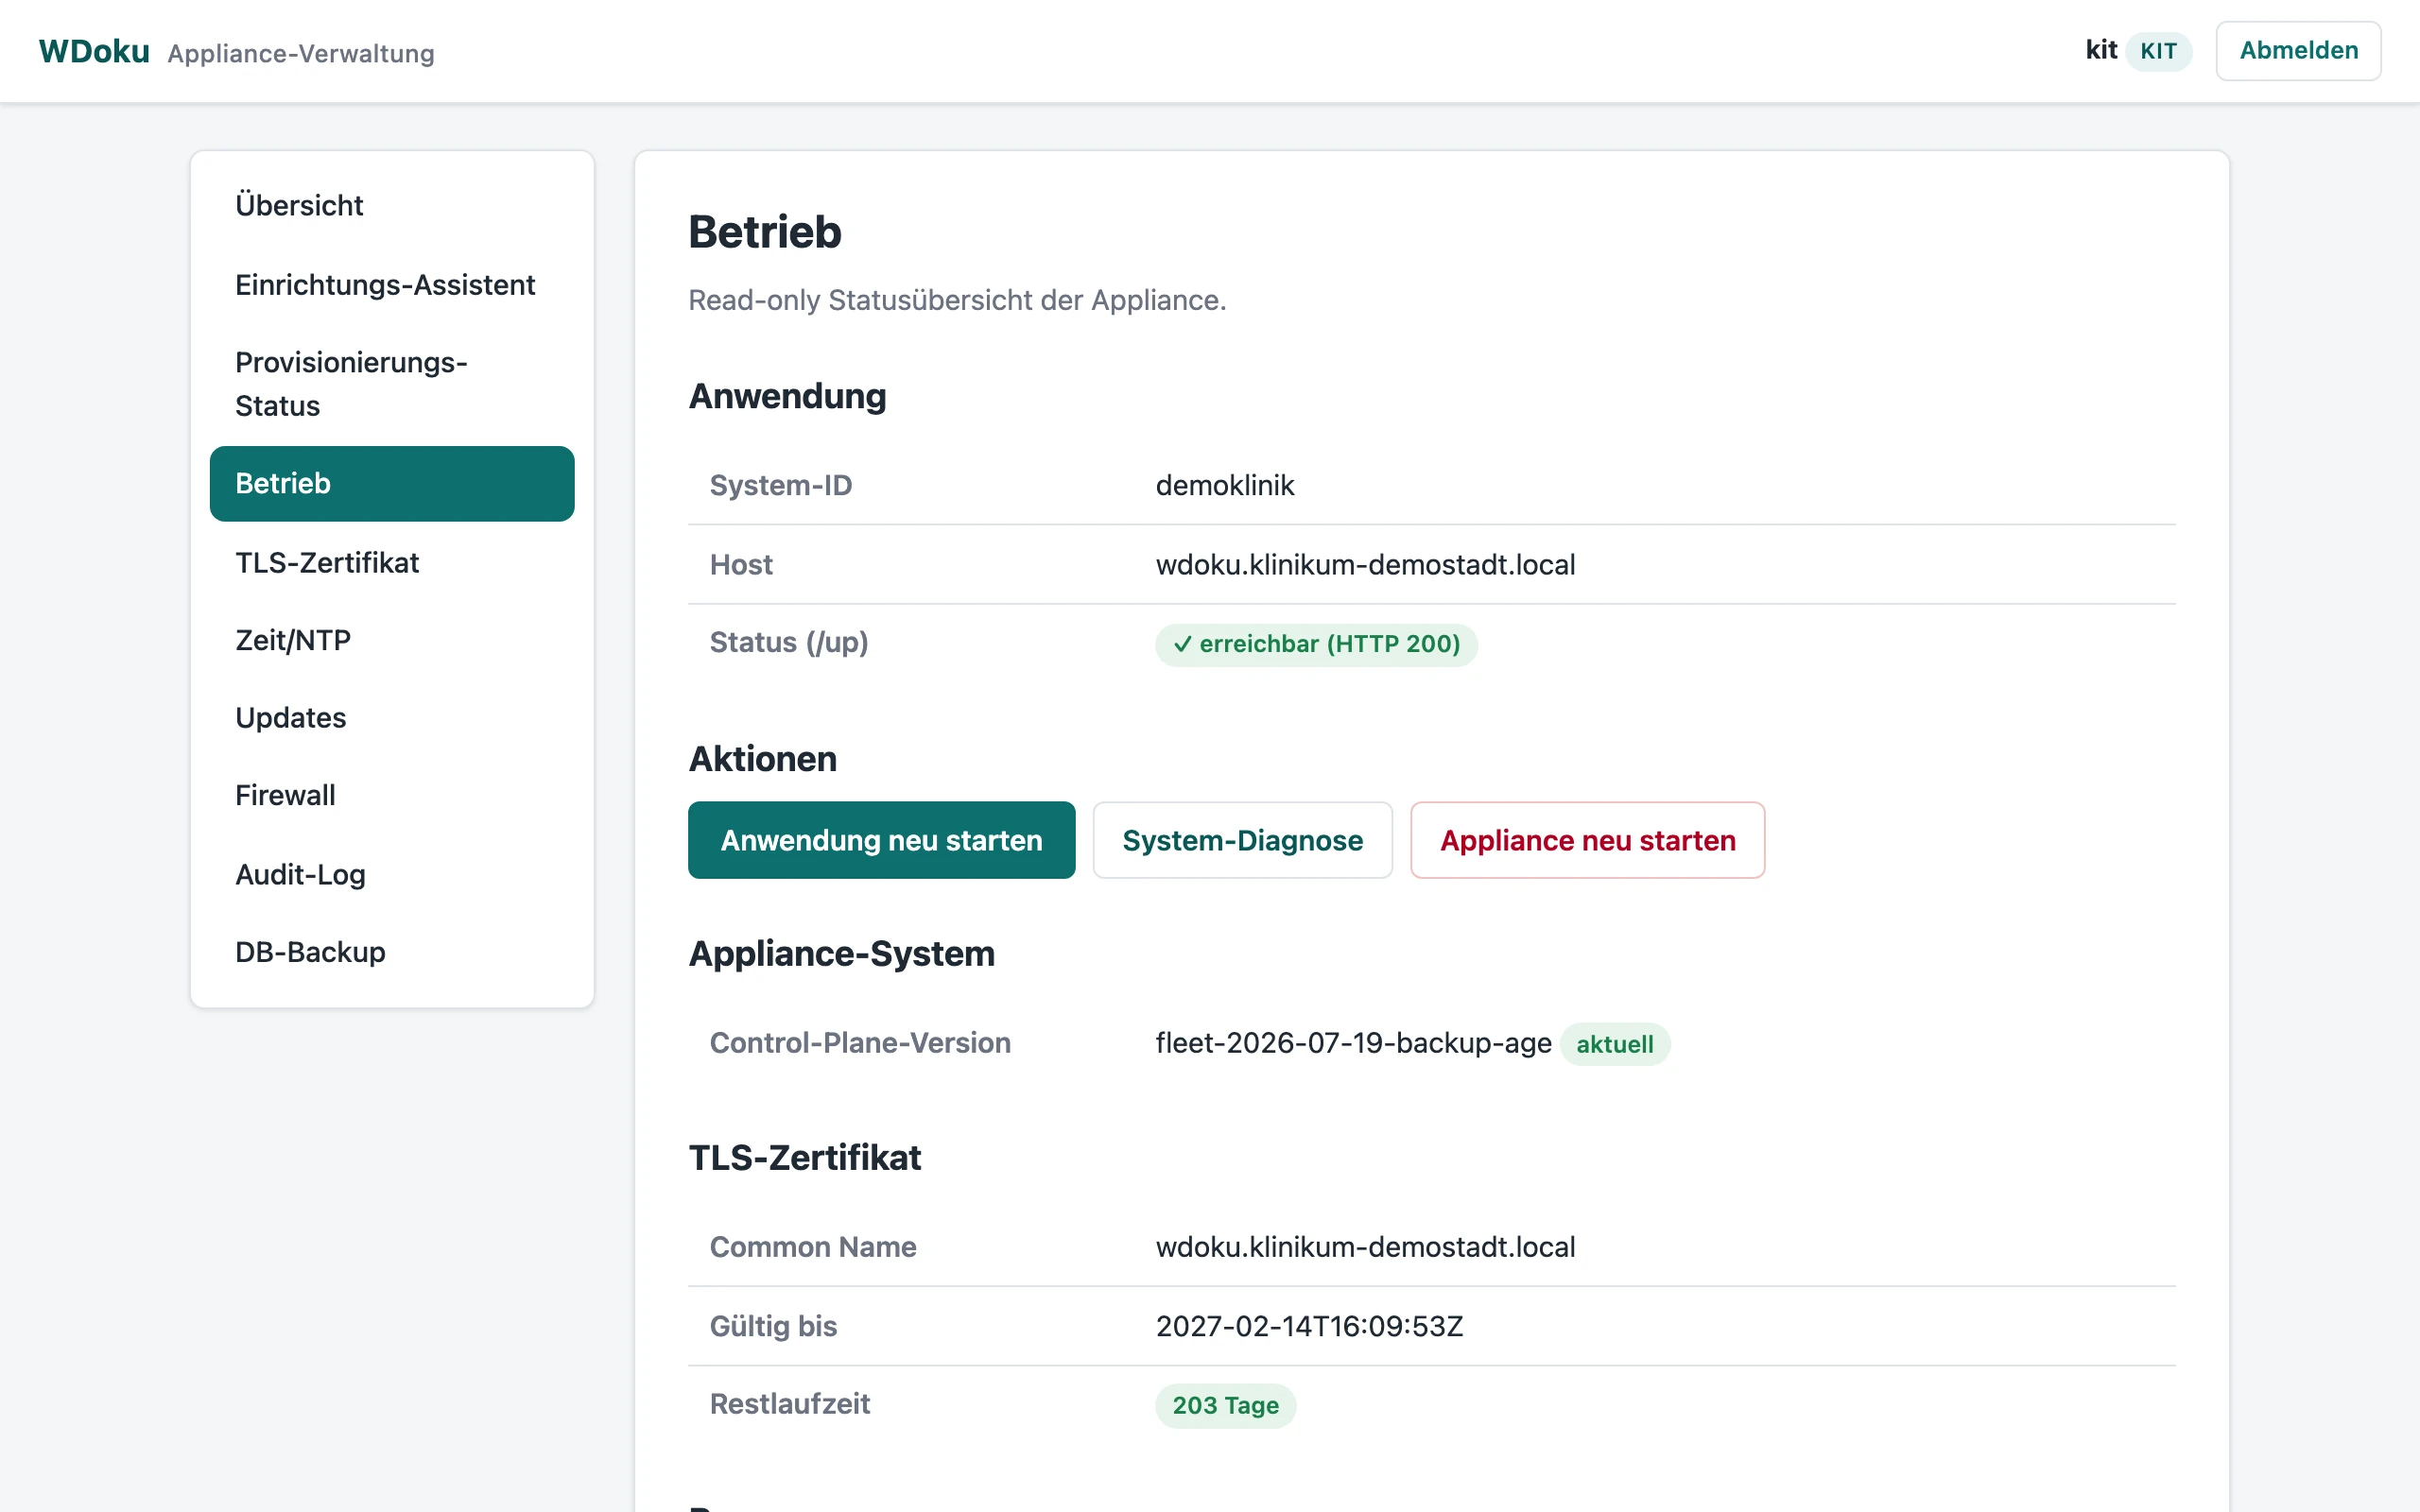
Task: Click the KIT role badge
Action: pos(2158,51)
